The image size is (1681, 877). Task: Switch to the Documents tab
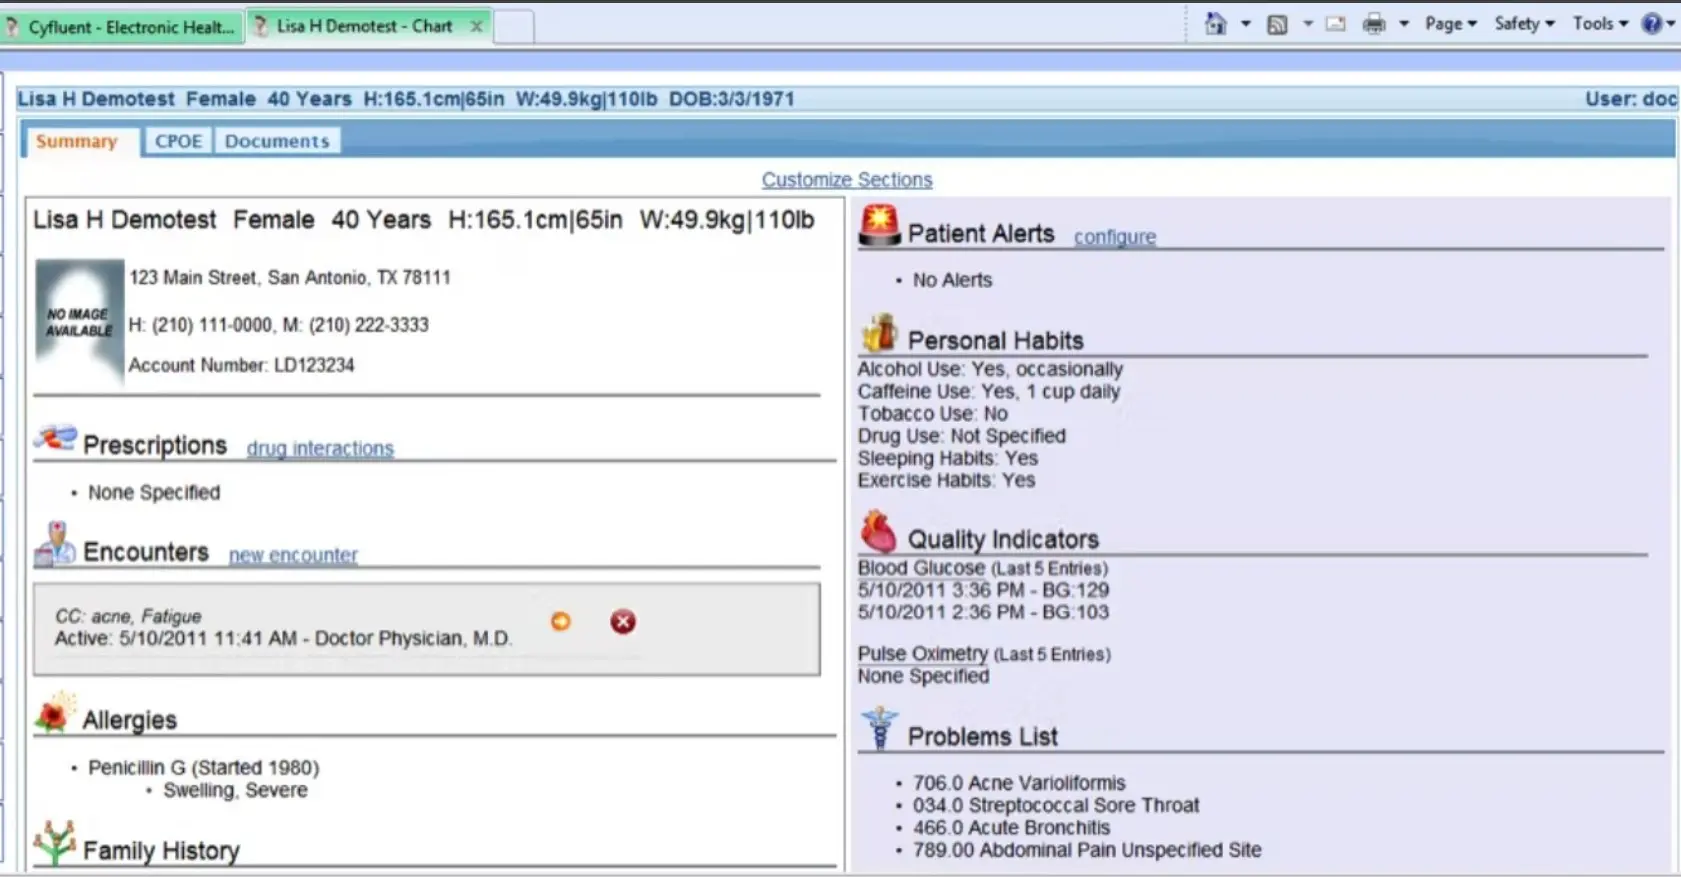pyautogui.click(x=277, y=141)
